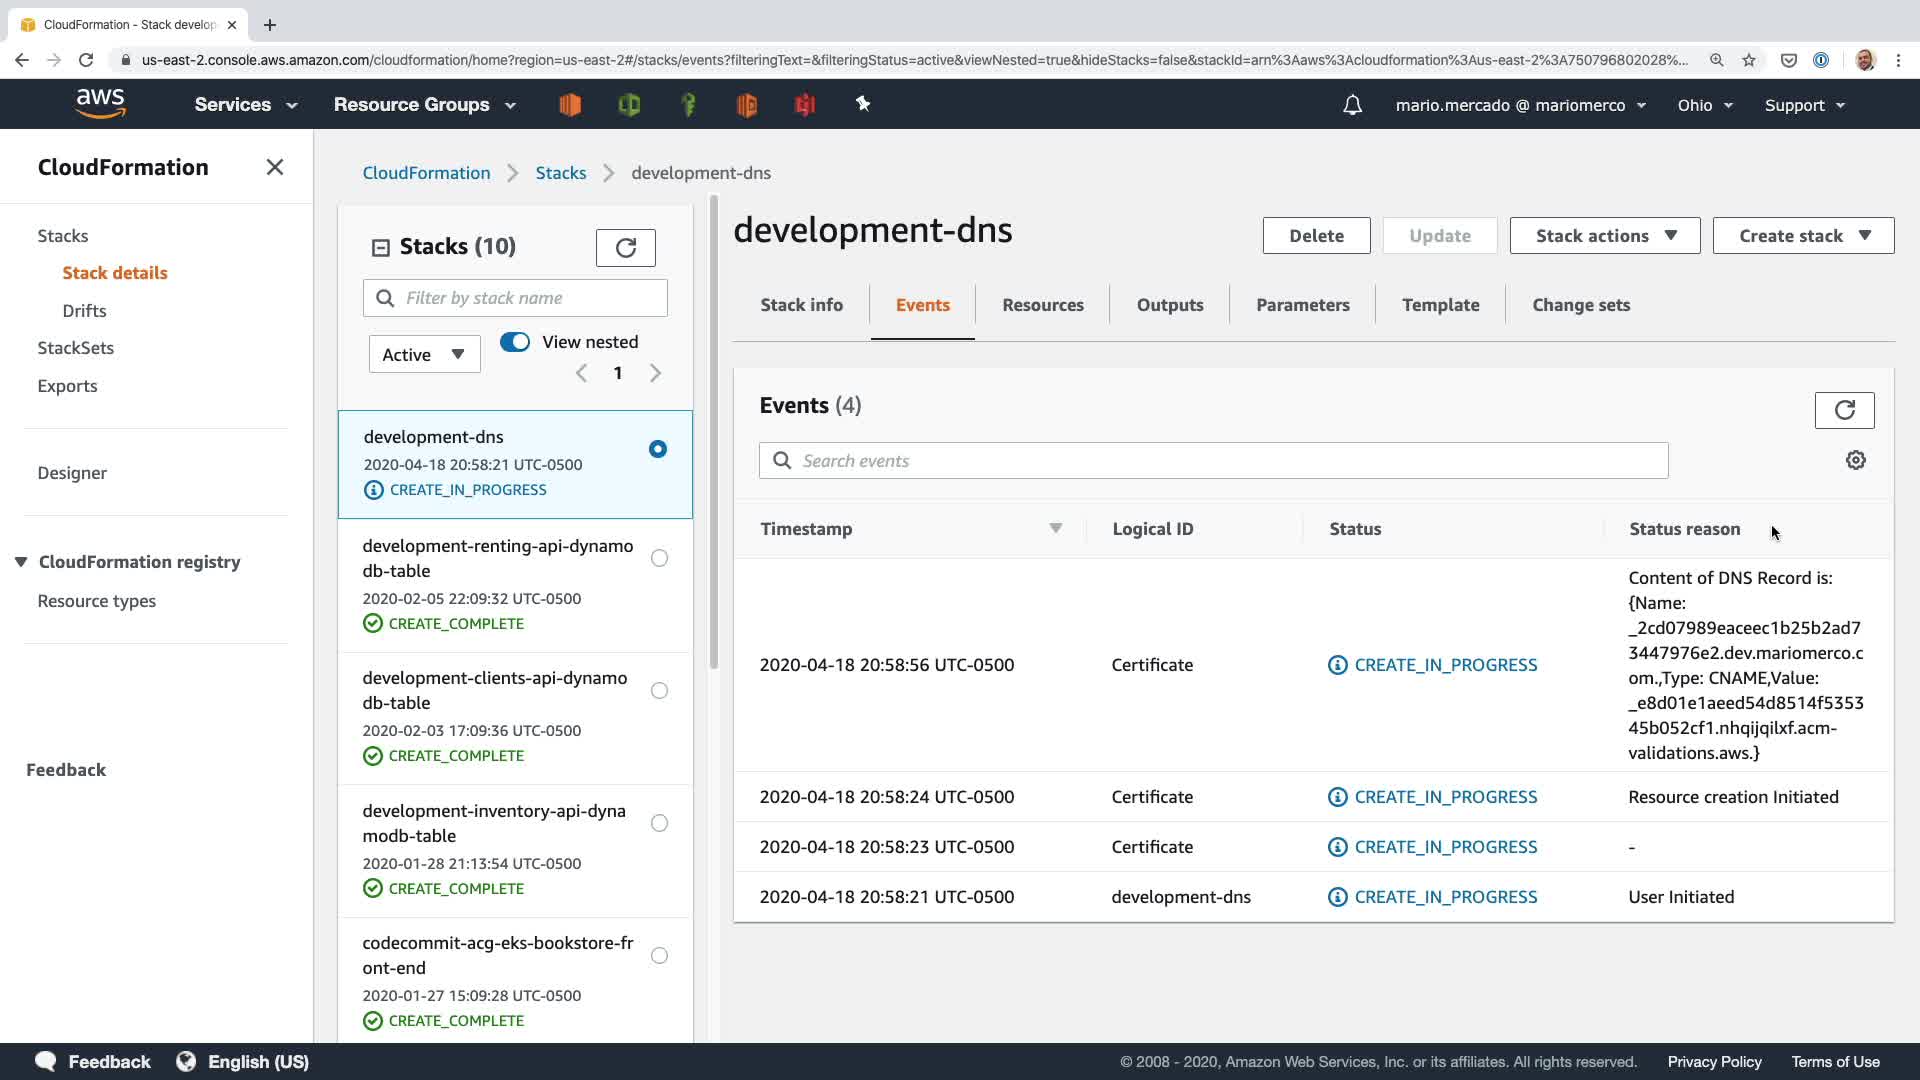Click the Search events field
The width and height of the screenshot is (1920, 1080).
point(1212,461)
